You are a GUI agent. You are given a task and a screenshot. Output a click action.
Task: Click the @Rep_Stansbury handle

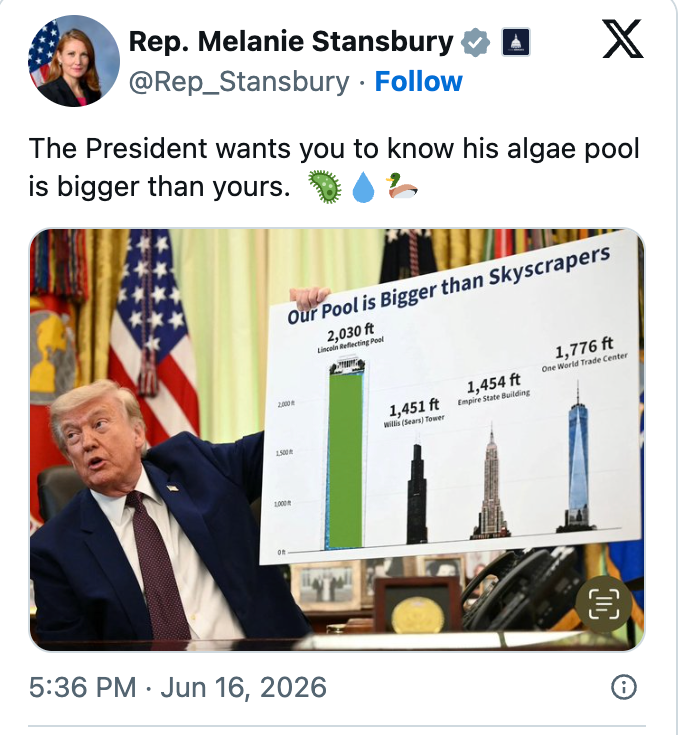tap(239, 82)
